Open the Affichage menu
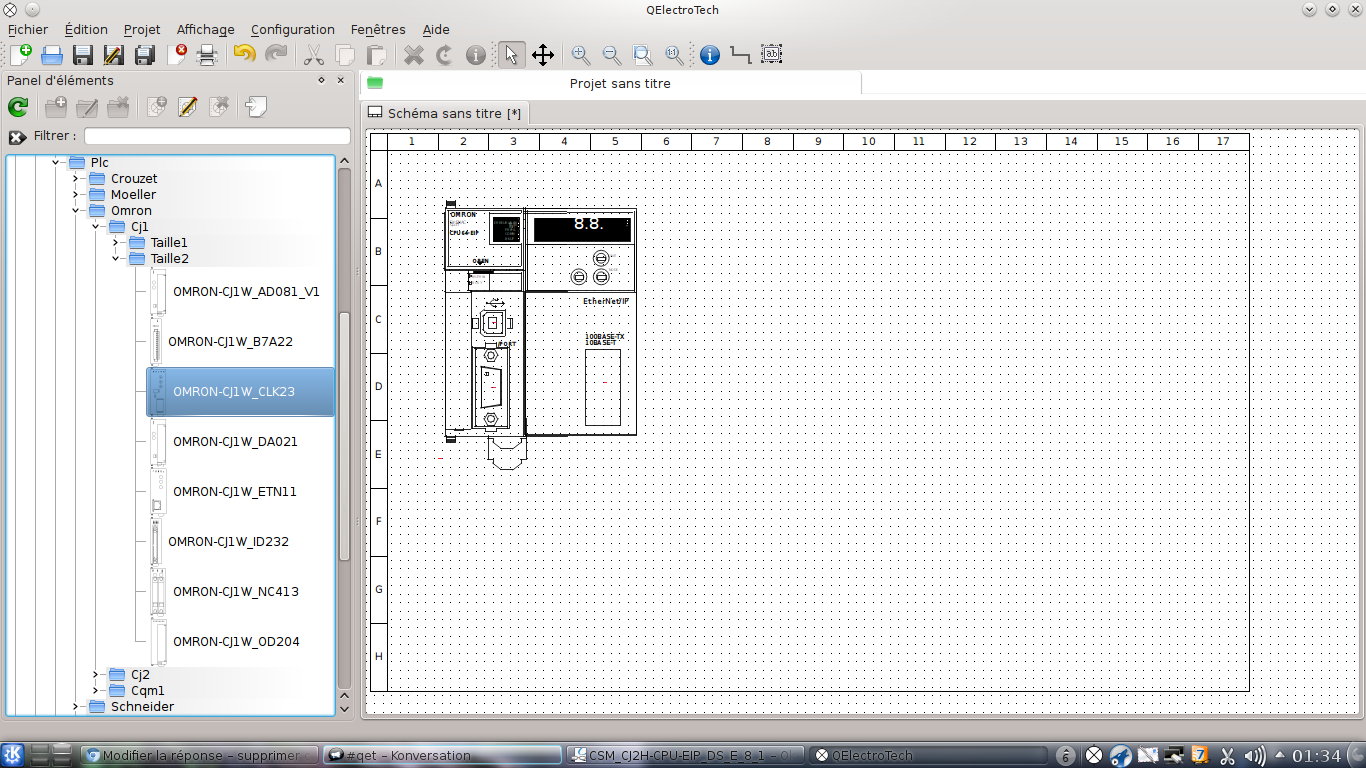The height and width of the screenshot is (768, 1366). (x=205, y=30)
